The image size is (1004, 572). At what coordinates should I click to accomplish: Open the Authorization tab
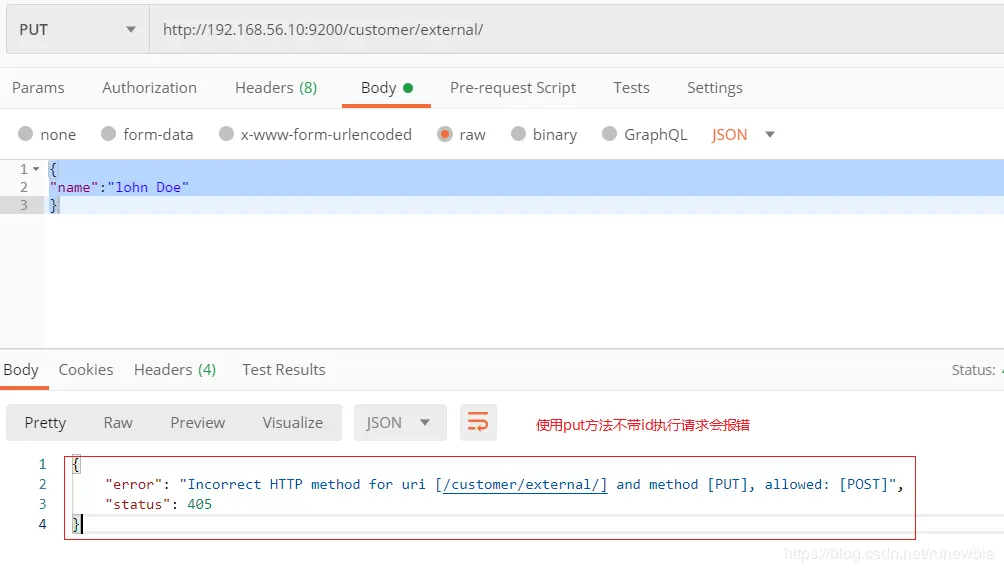click(x=149, y=88)
